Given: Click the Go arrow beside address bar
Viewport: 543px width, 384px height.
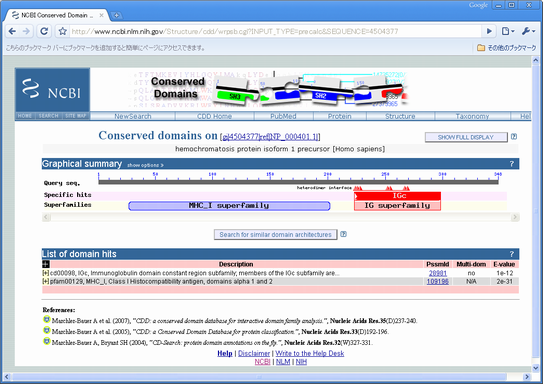Looking at the screenshot, I should click(x=489, y=32).
